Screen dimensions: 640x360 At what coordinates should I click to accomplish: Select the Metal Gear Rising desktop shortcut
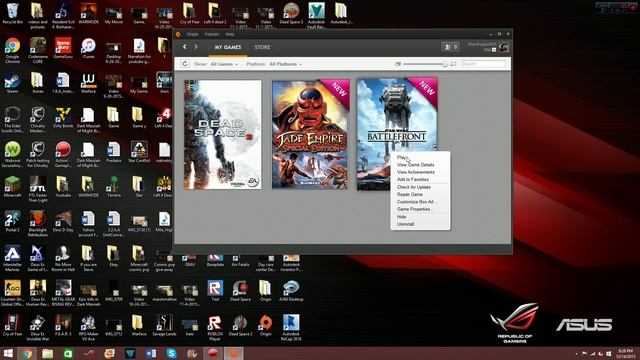63,293
